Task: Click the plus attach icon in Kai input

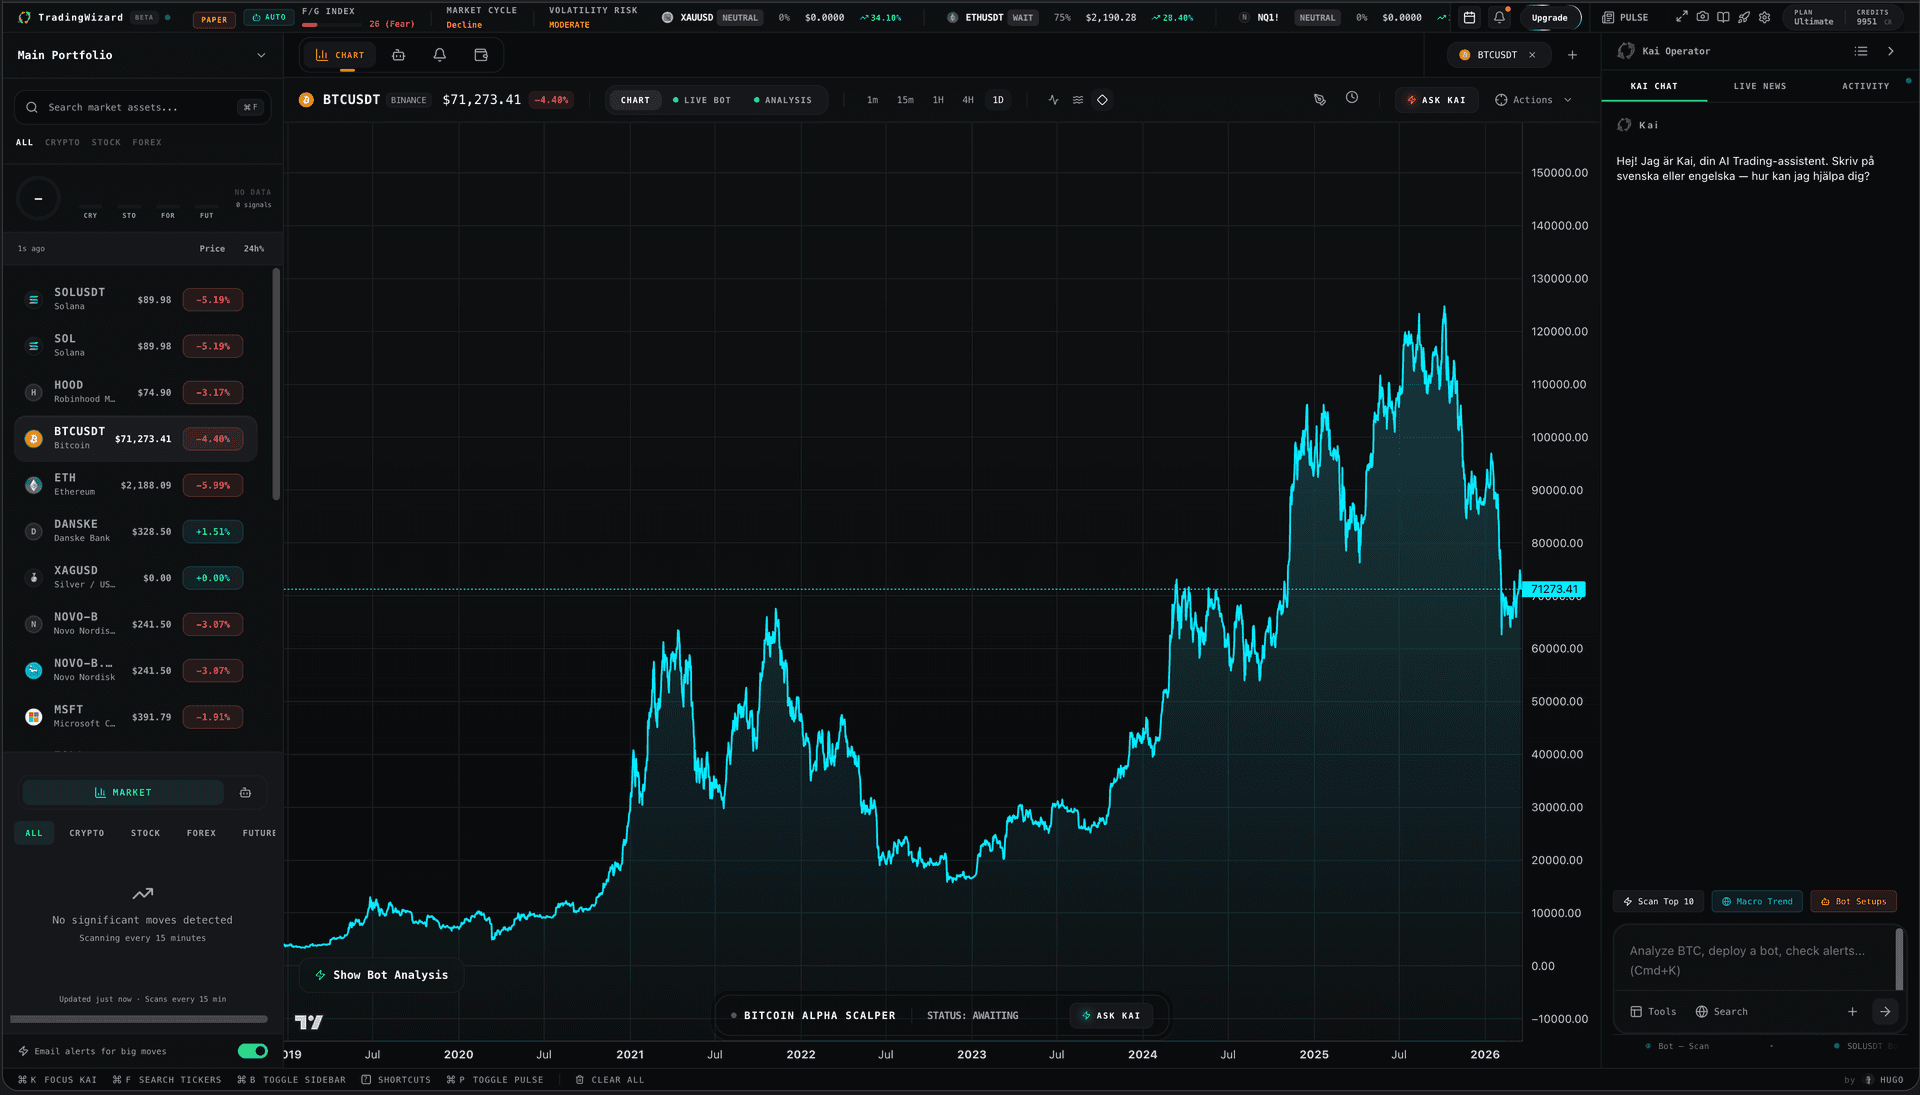Action: click(x=1852, y=1012)
